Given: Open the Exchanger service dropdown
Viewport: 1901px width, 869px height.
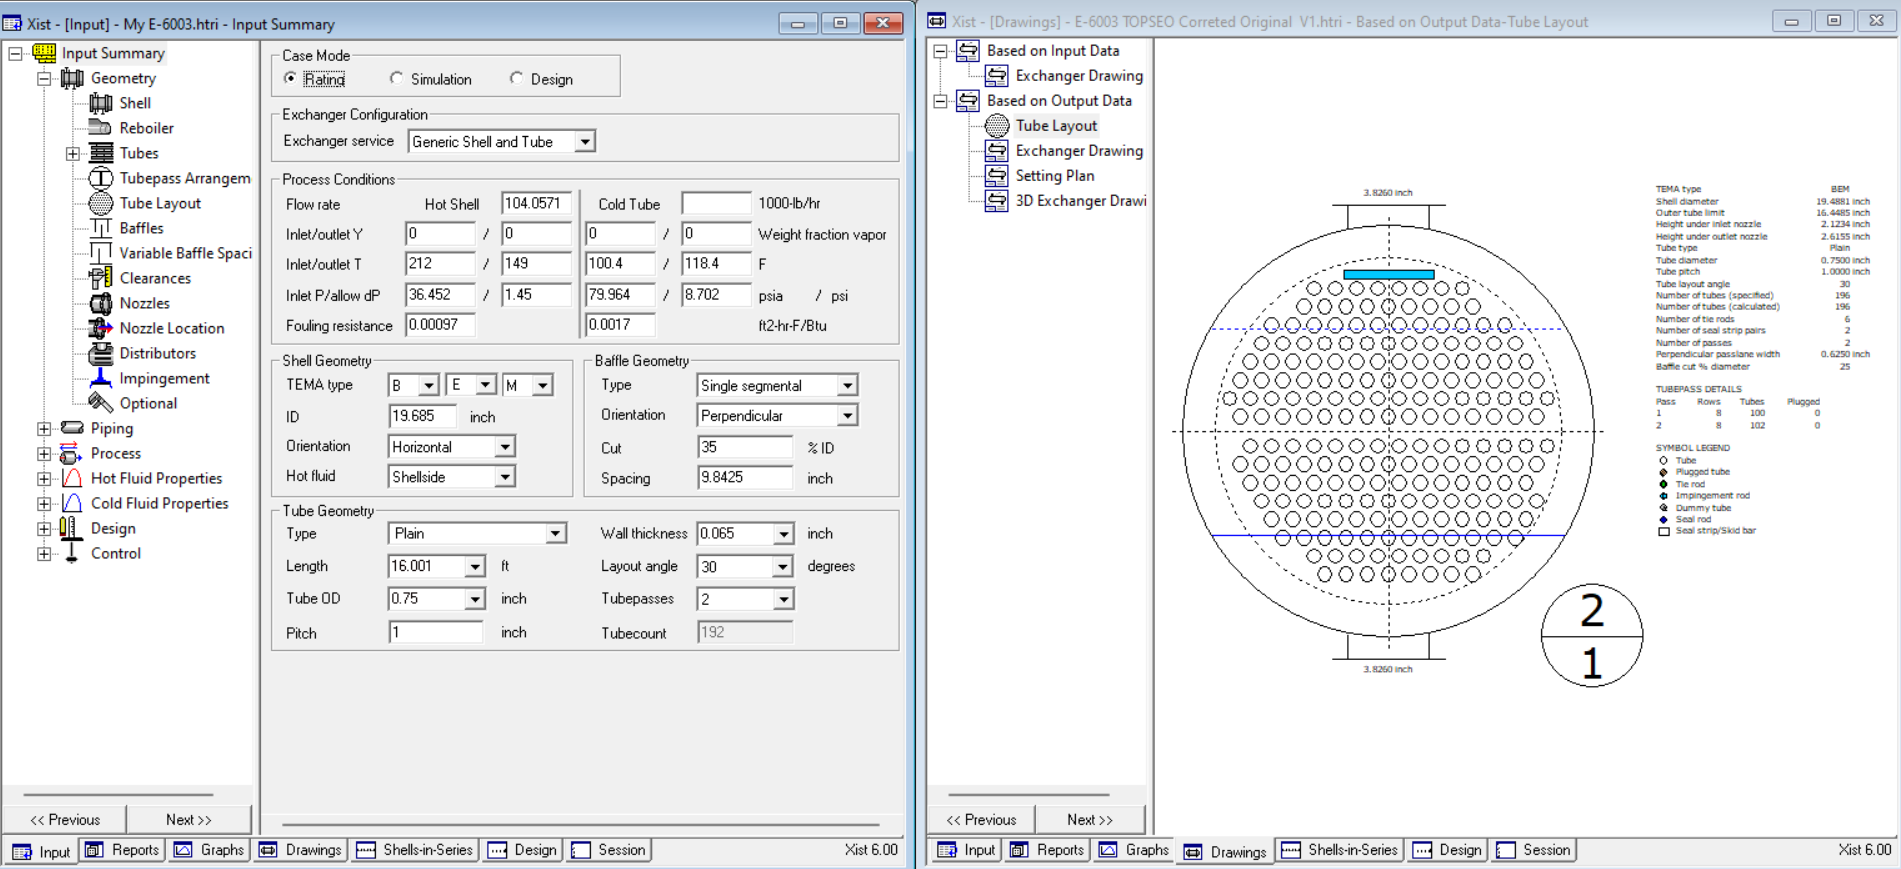Looking at the screenshot, I should tap(584, 142).
